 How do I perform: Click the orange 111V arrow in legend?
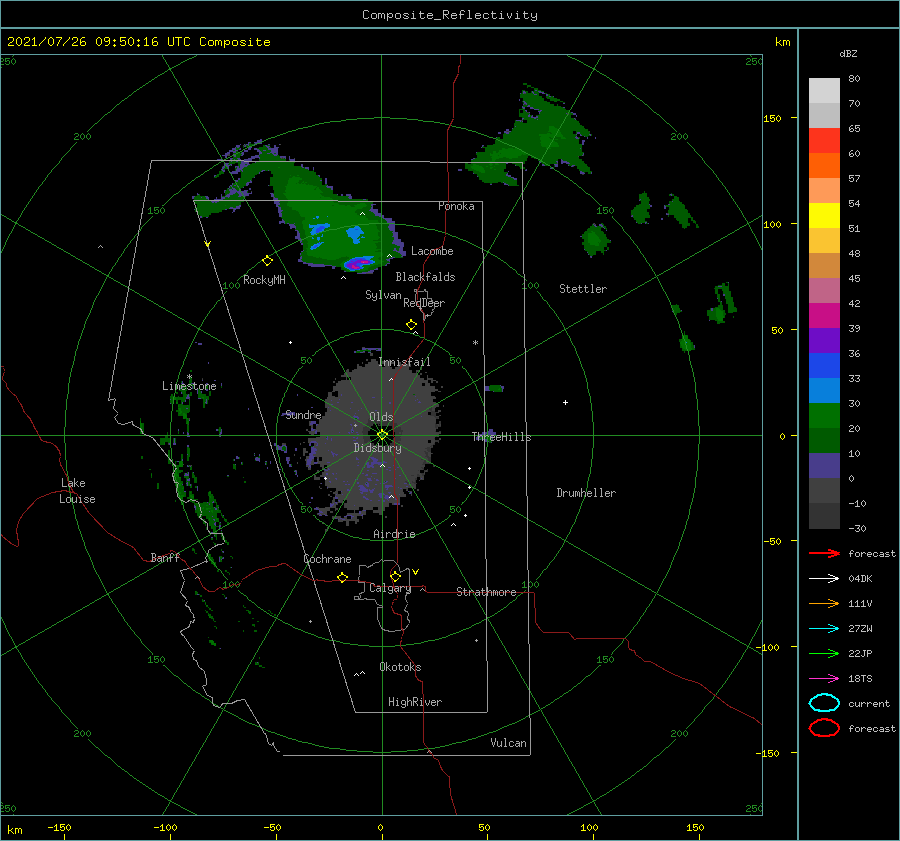point(824,603)
